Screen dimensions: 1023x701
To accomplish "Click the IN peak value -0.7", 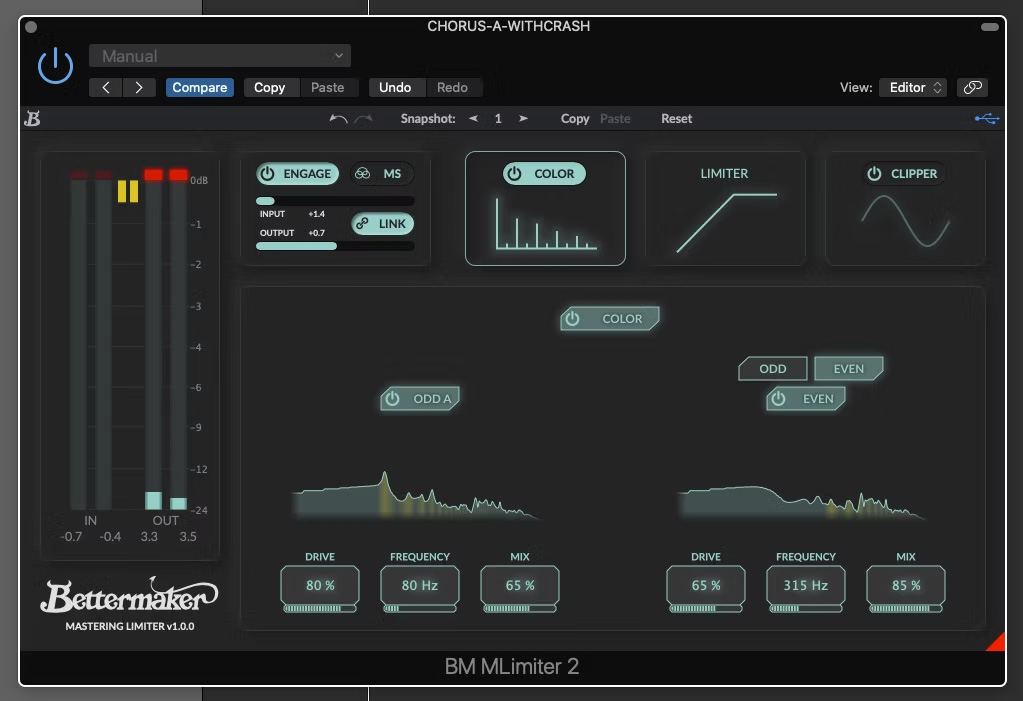I will pos(71,537).
